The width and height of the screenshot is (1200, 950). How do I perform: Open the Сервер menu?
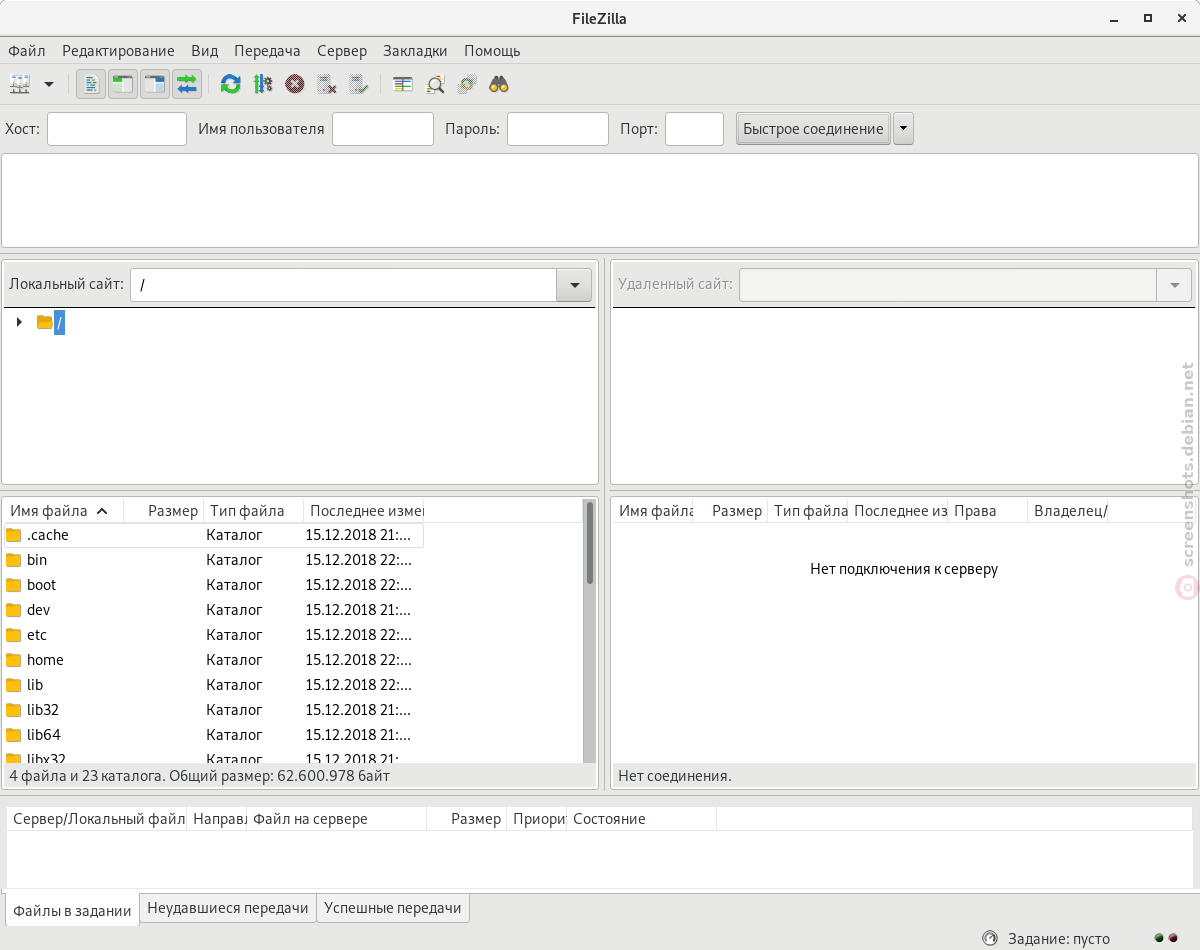point(342,51)
